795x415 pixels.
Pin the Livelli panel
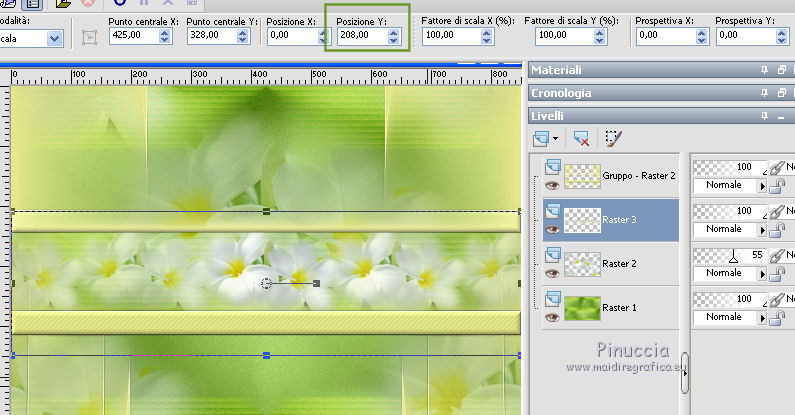[x=764, y=116]
